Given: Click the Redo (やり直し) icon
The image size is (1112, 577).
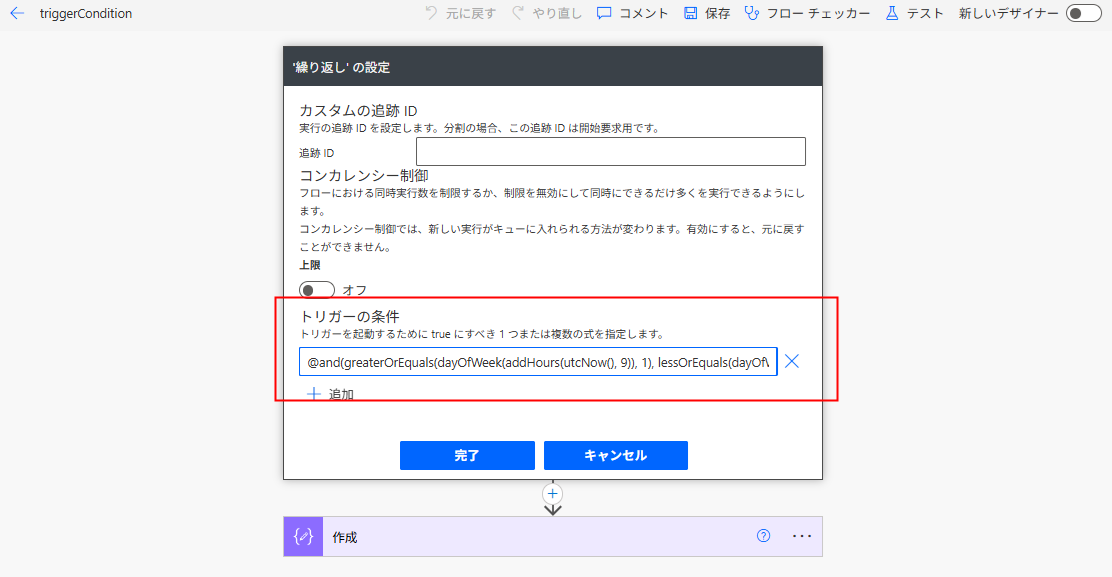Looking at the screenshot, I should coord(518,14).
